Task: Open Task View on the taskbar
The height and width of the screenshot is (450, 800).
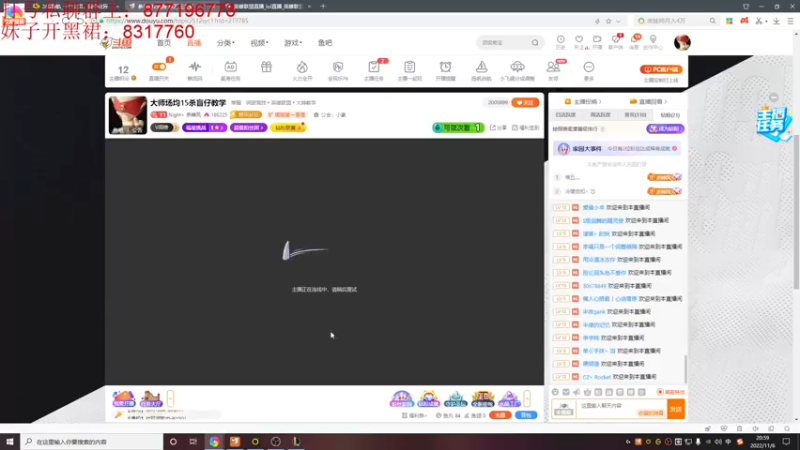Action: tap(193, 441)
